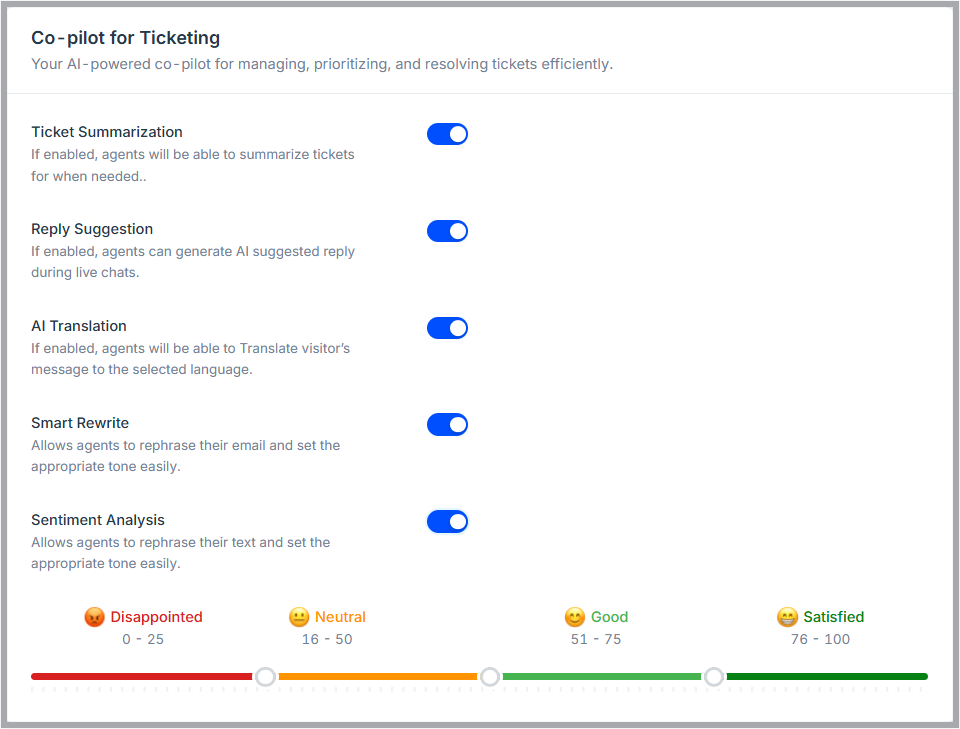Click the red Disappointed label text
The height and width of the screenshot is (729, 960).
(156, 617)
